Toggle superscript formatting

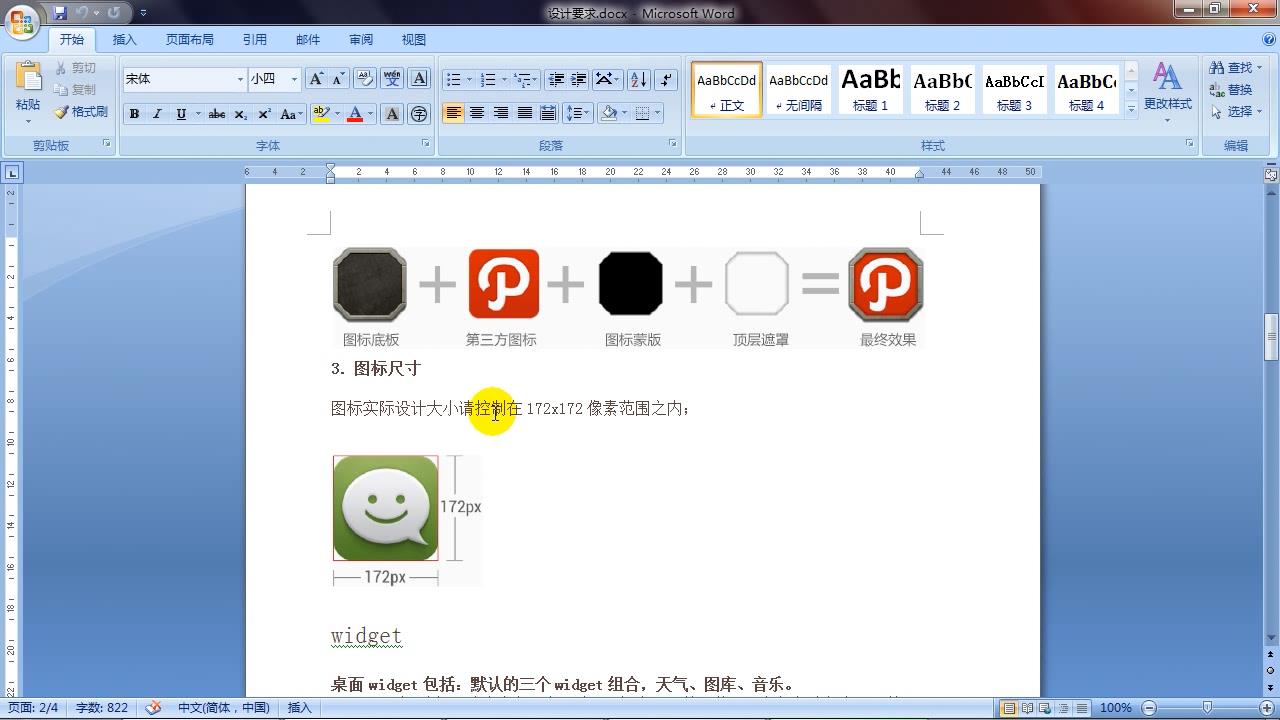265,114
